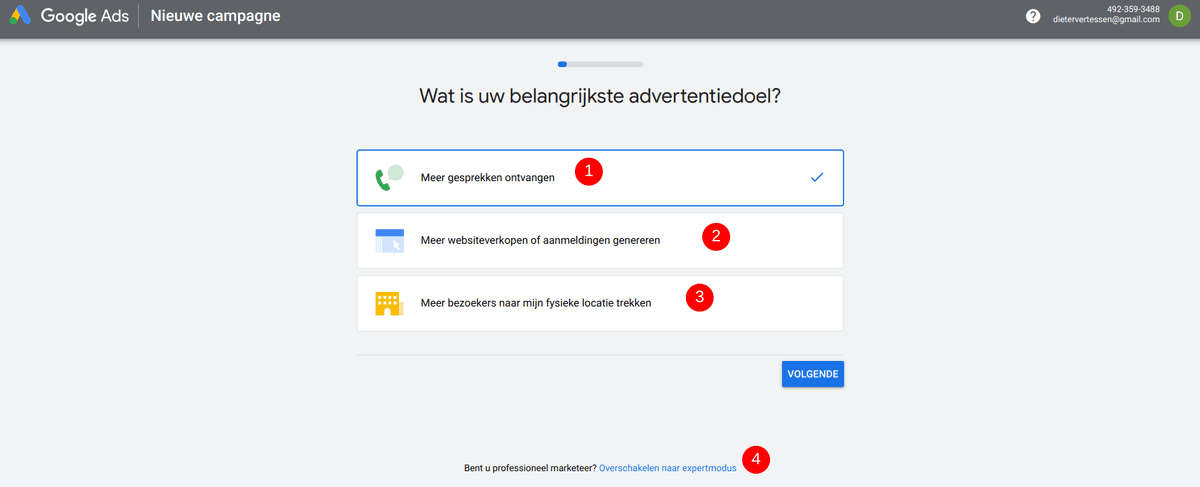Click the red number 4 badge
This screenshot has width=1200, height=487.
pos(756,460)
